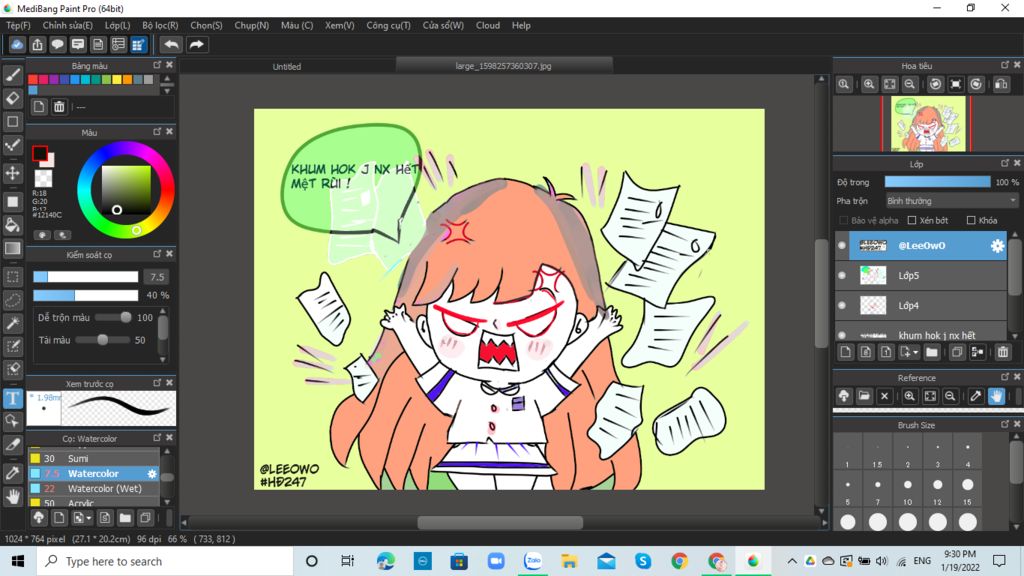Select the Sumi brush
Viewport: 1024px width, 576px height.
pos(93,458)
